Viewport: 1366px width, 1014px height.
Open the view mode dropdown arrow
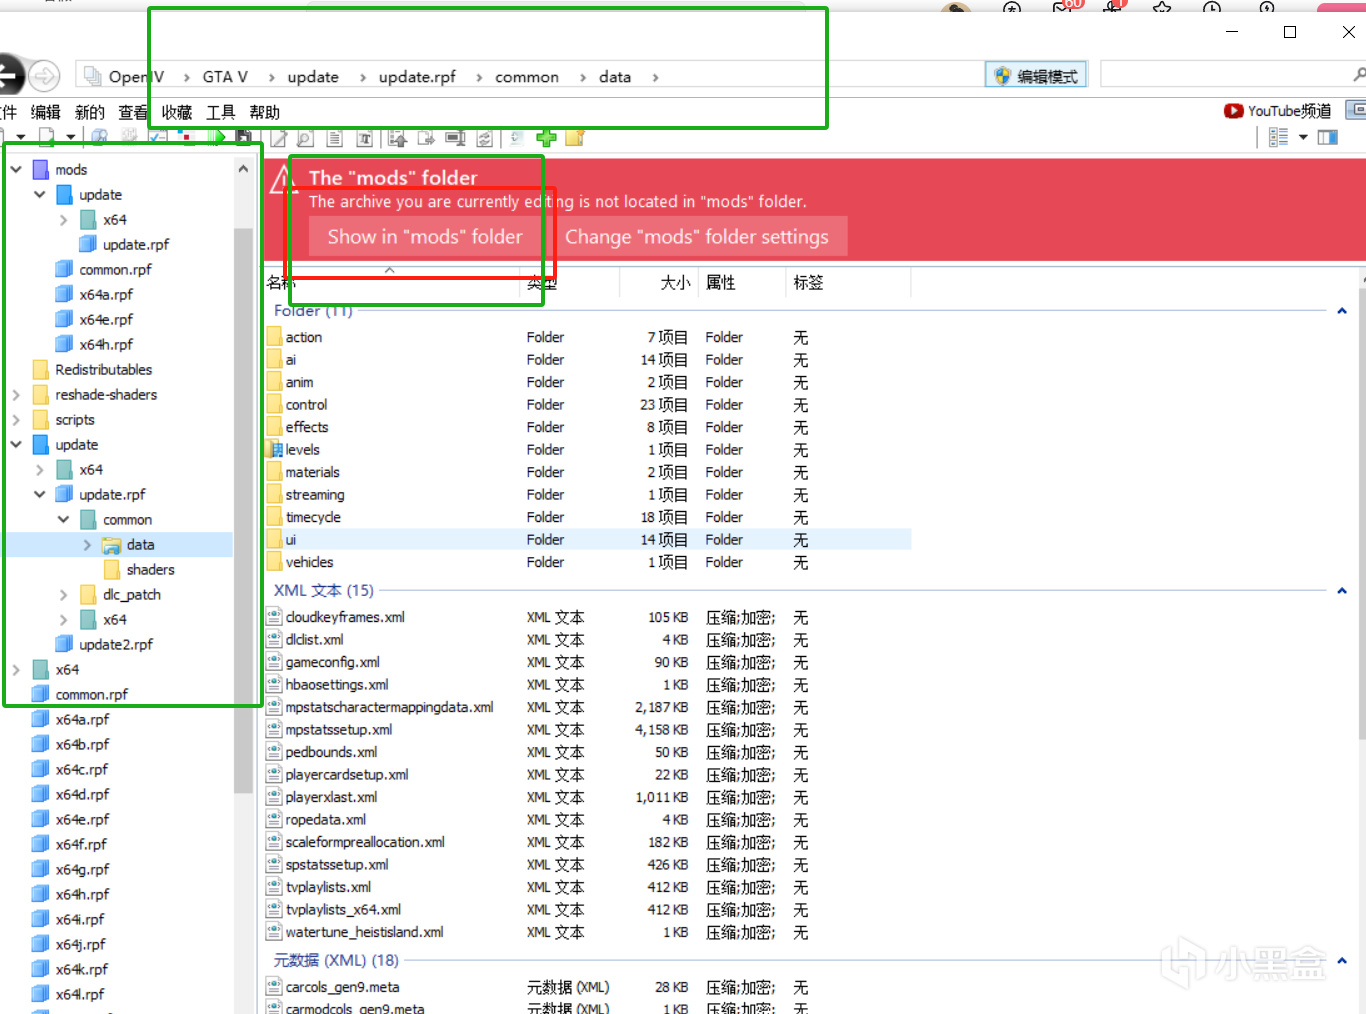pyautogui.click(x=1303, y=137)
